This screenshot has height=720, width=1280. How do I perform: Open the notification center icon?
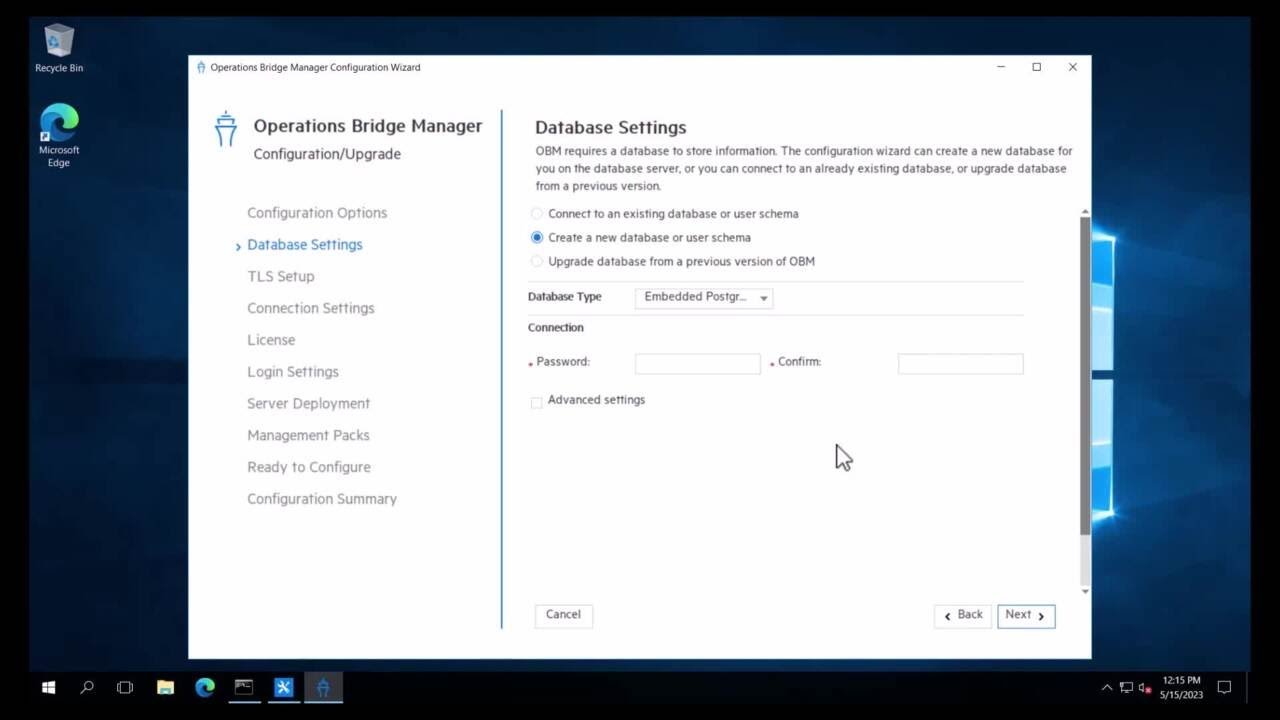click(x=1224, y=688)
